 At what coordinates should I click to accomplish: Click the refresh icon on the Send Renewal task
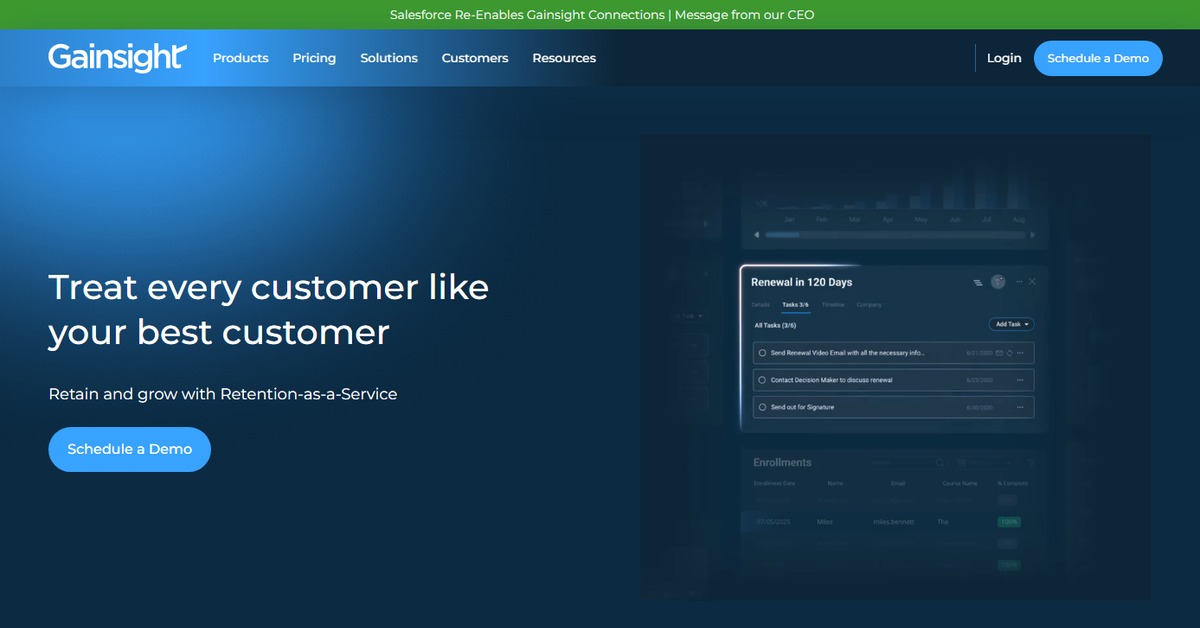pos(1010,353)
